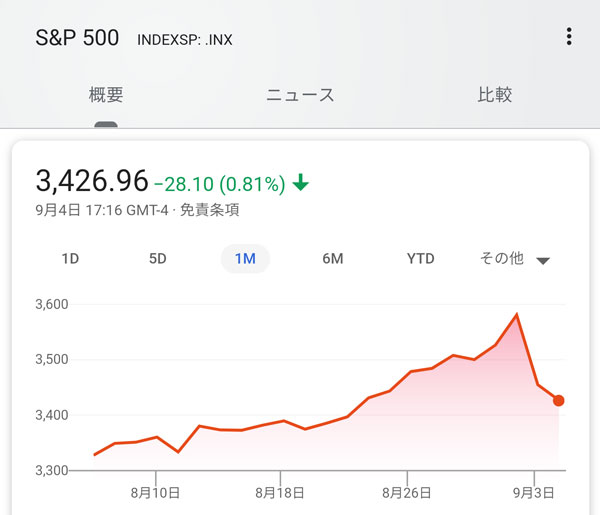
Task: Select the 1D time range
Action: click(x=70, y=259)
